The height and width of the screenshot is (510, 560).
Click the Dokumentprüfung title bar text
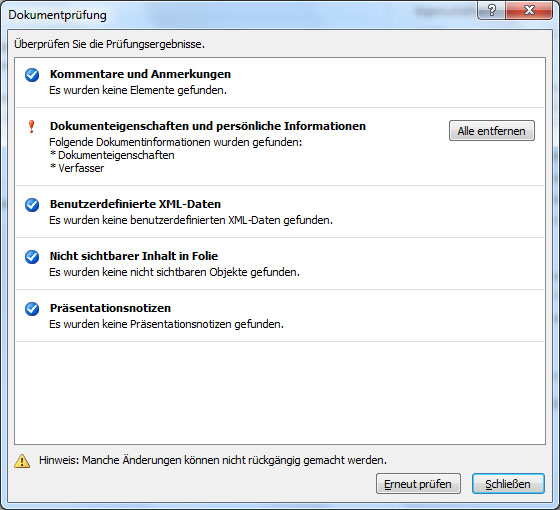(x=58, y=15)
